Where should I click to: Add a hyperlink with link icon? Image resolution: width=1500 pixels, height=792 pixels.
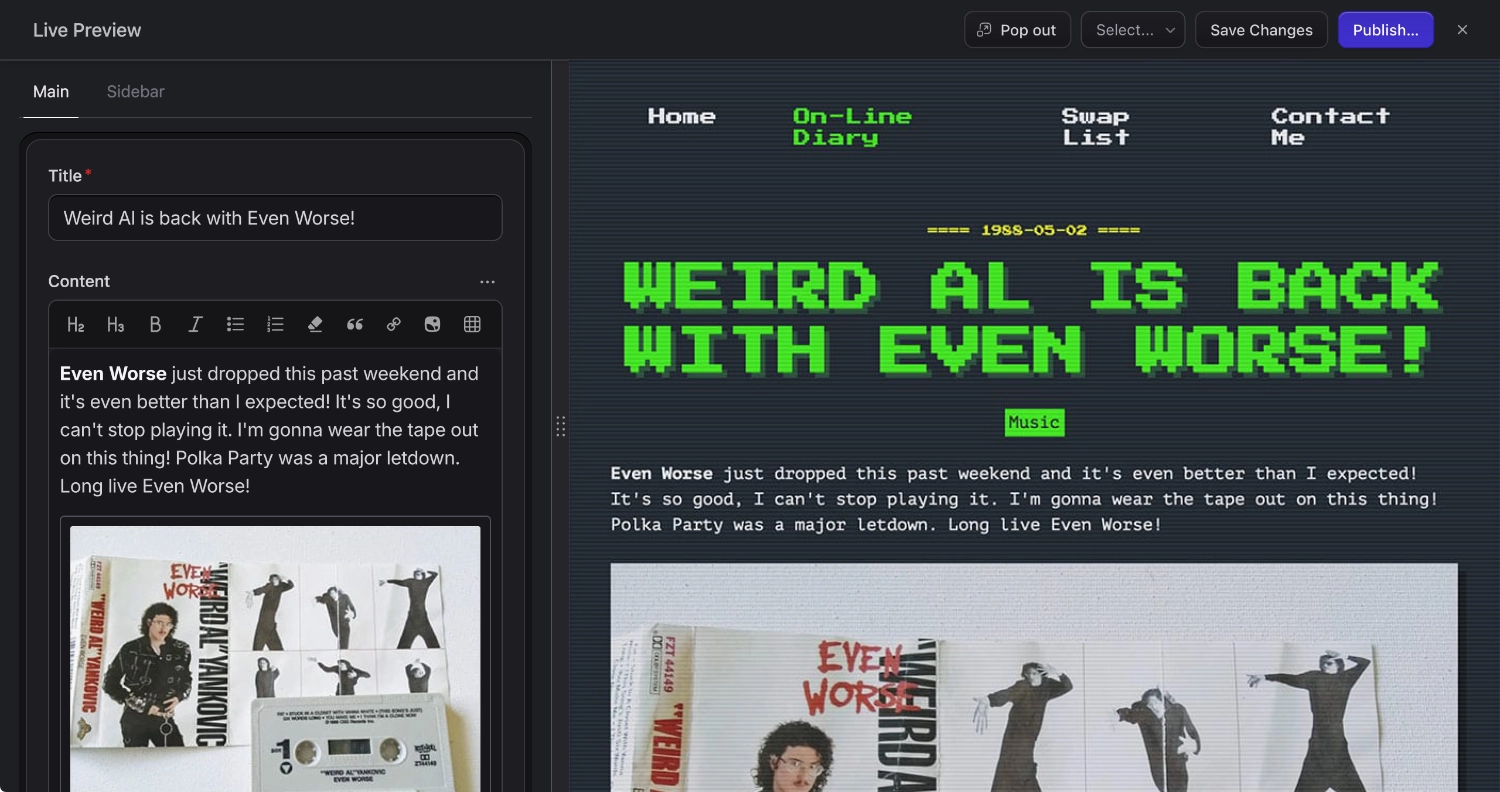click(394, 324)
